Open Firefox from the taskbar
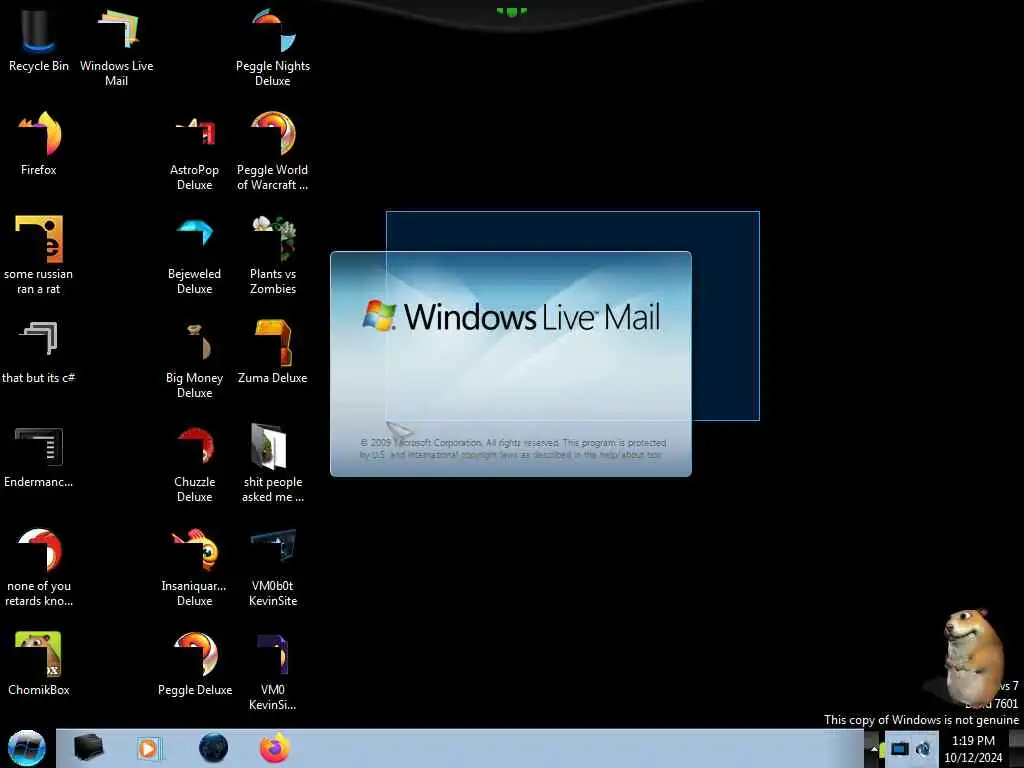Screen dimensions: 1024x768 click(275, 748)
